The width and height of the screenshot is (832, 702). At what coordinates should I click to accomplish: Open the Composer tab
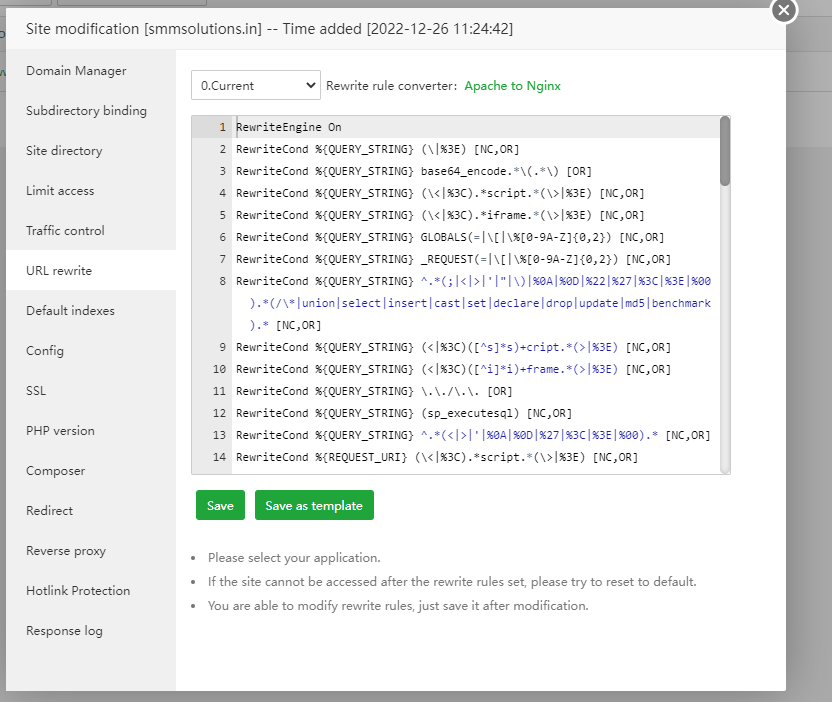coord(55,471)
